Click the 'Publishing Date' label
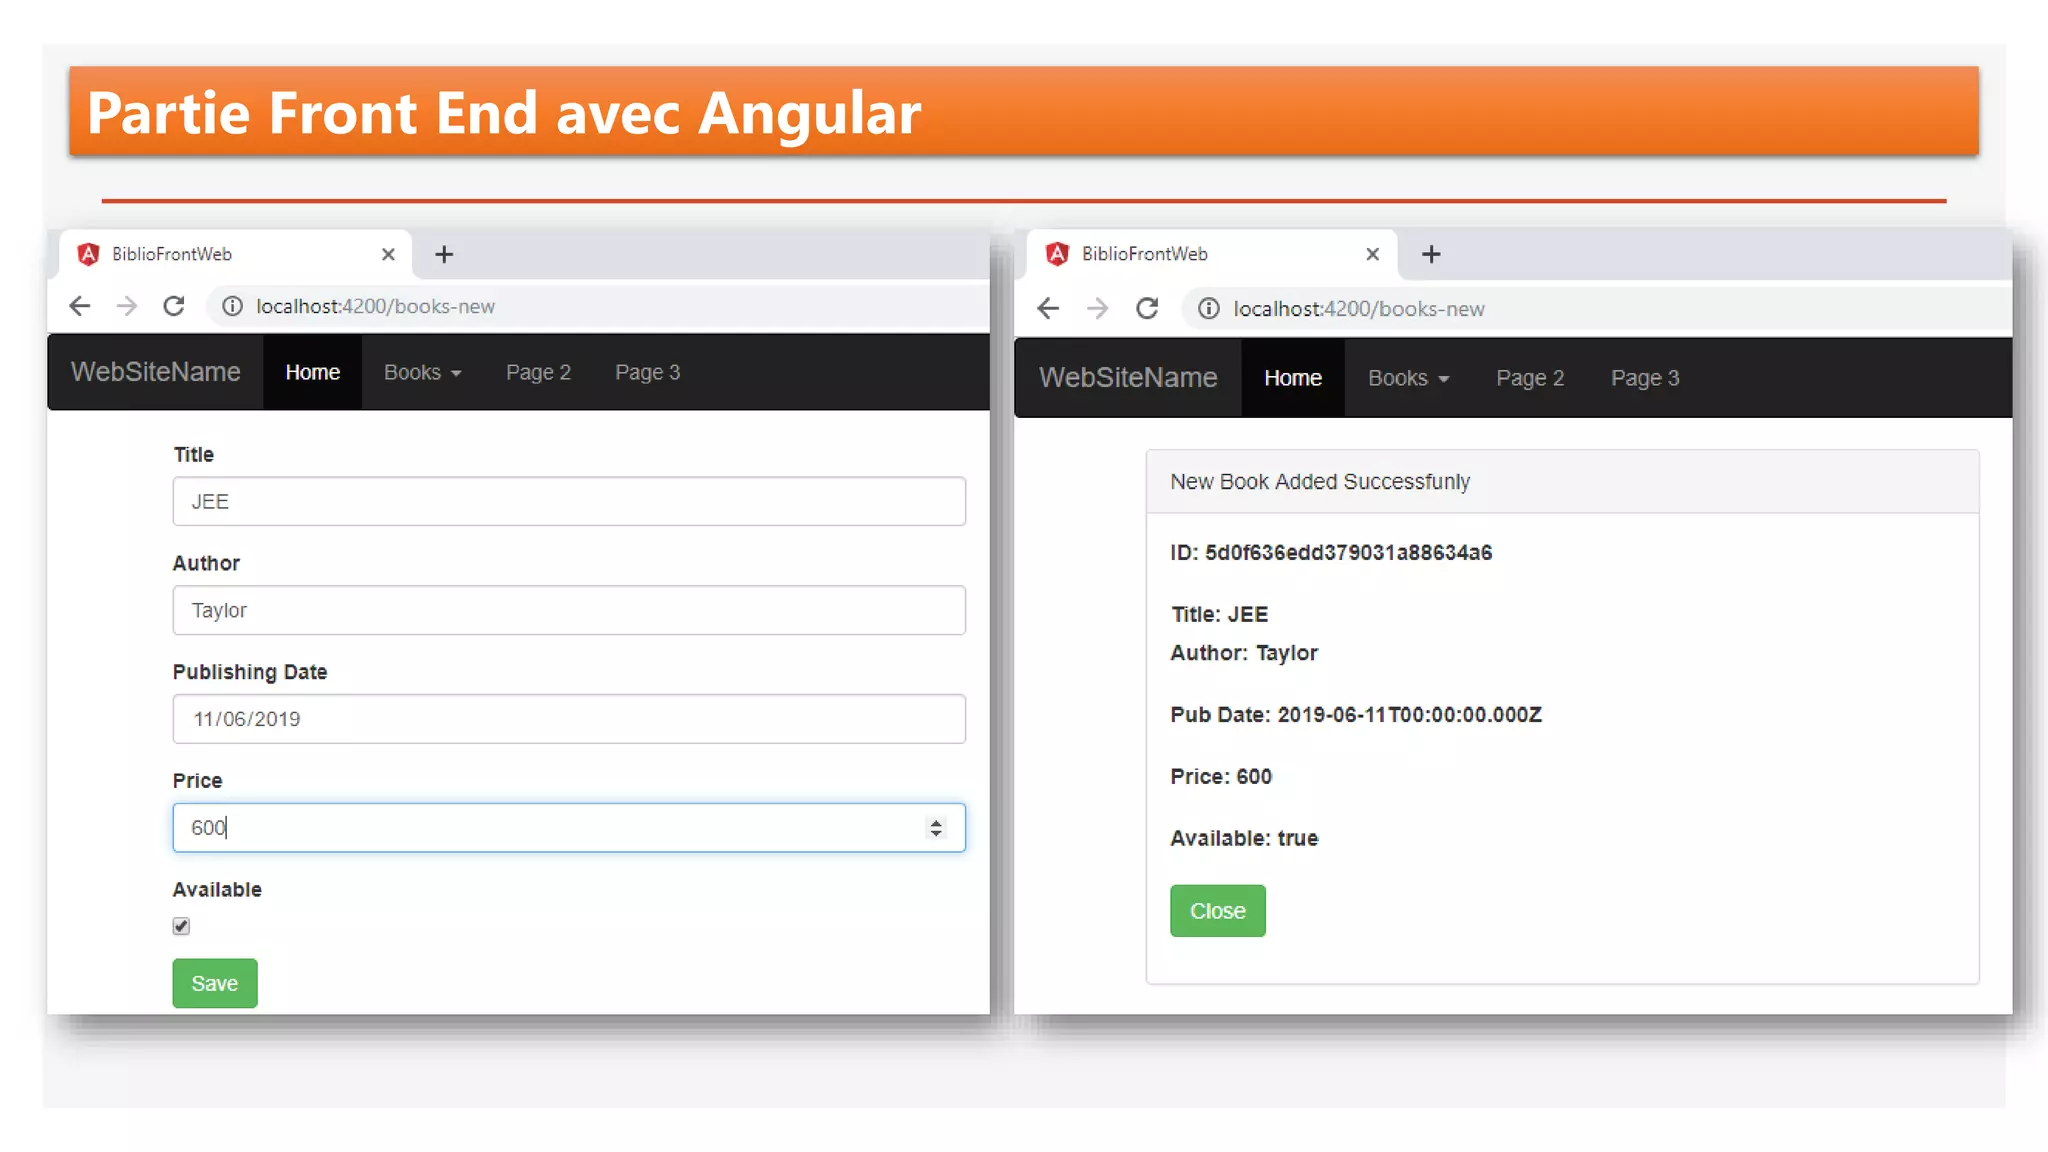Image resolution: width=2048 pixels, height=1152 pixels. (250, 672)
